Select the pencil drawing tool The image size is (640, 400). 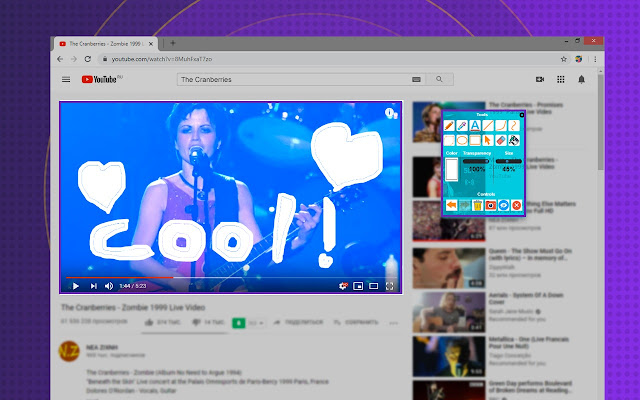449,126
